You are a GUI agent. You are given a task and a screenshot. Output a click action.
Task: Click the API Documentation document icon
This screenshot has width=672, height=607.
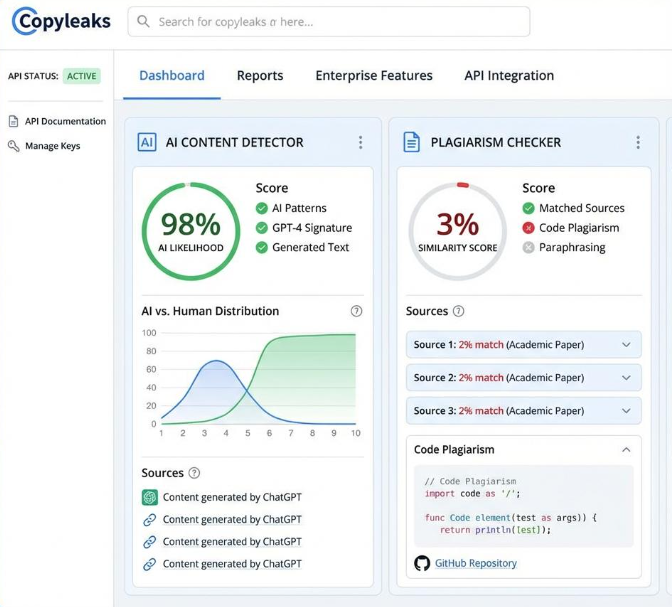pyautogui.click(x=14, y=121)
